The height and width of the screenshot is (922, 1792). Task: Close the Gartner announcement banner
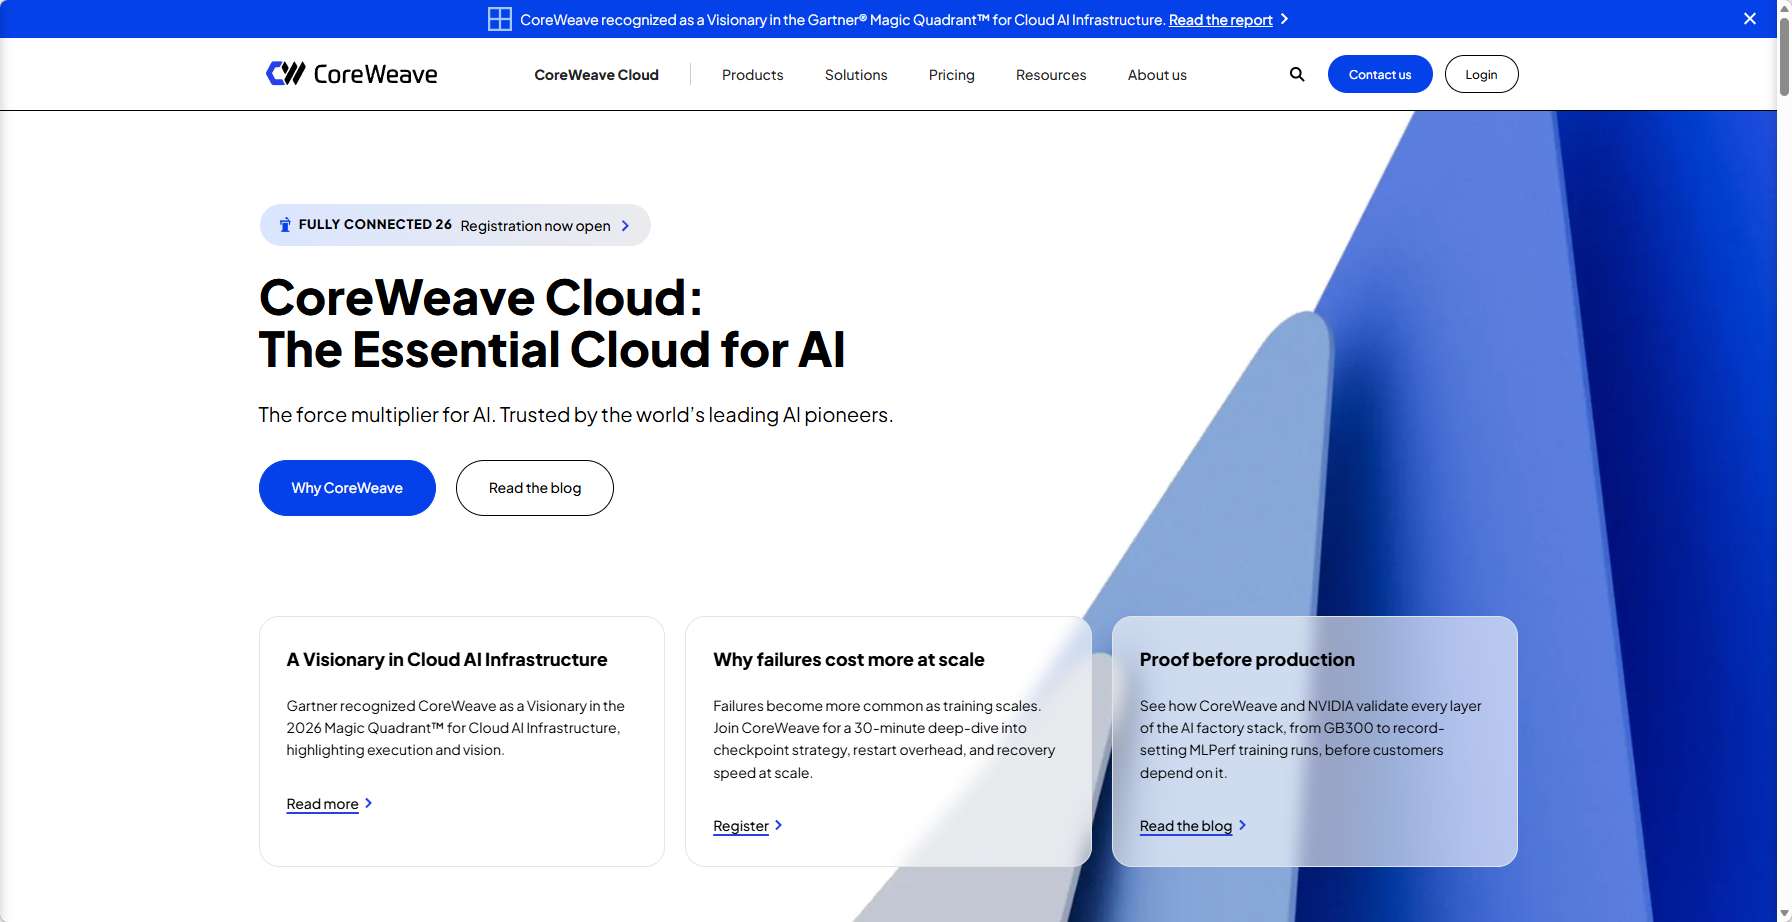coord(1750,19)
